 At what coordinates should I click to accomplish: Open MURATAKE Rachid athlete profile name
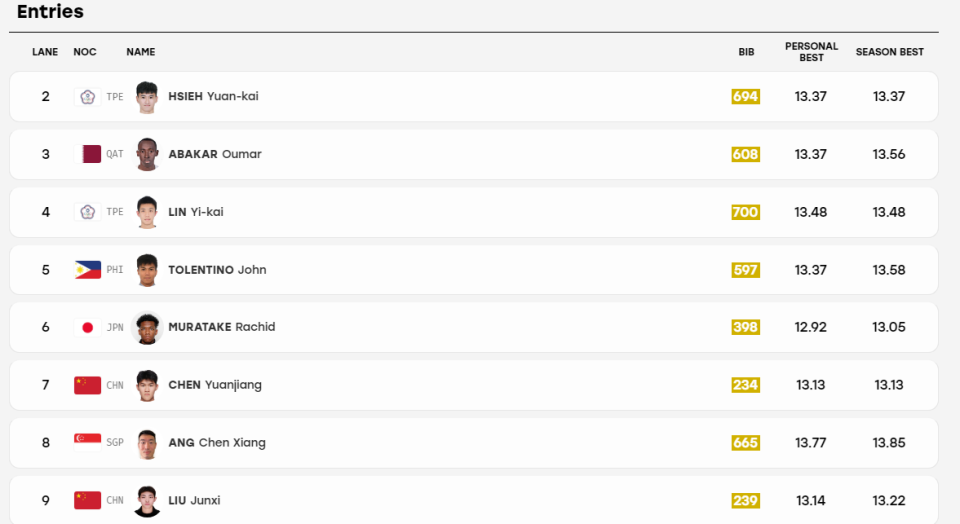click(x=222, y=327)
